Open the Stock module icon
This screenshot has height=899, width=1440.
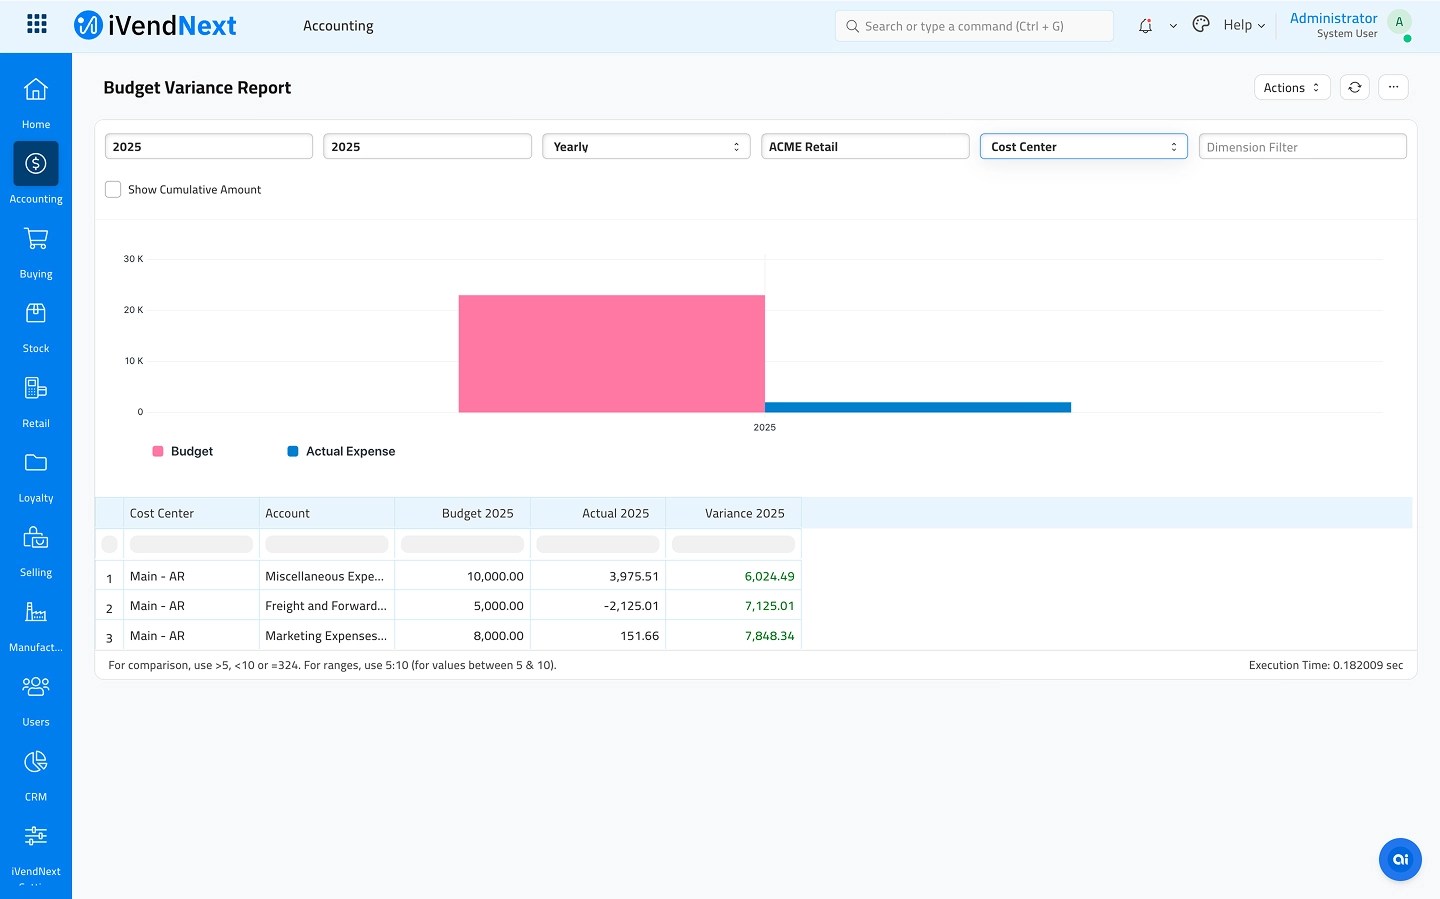(36, 313)
